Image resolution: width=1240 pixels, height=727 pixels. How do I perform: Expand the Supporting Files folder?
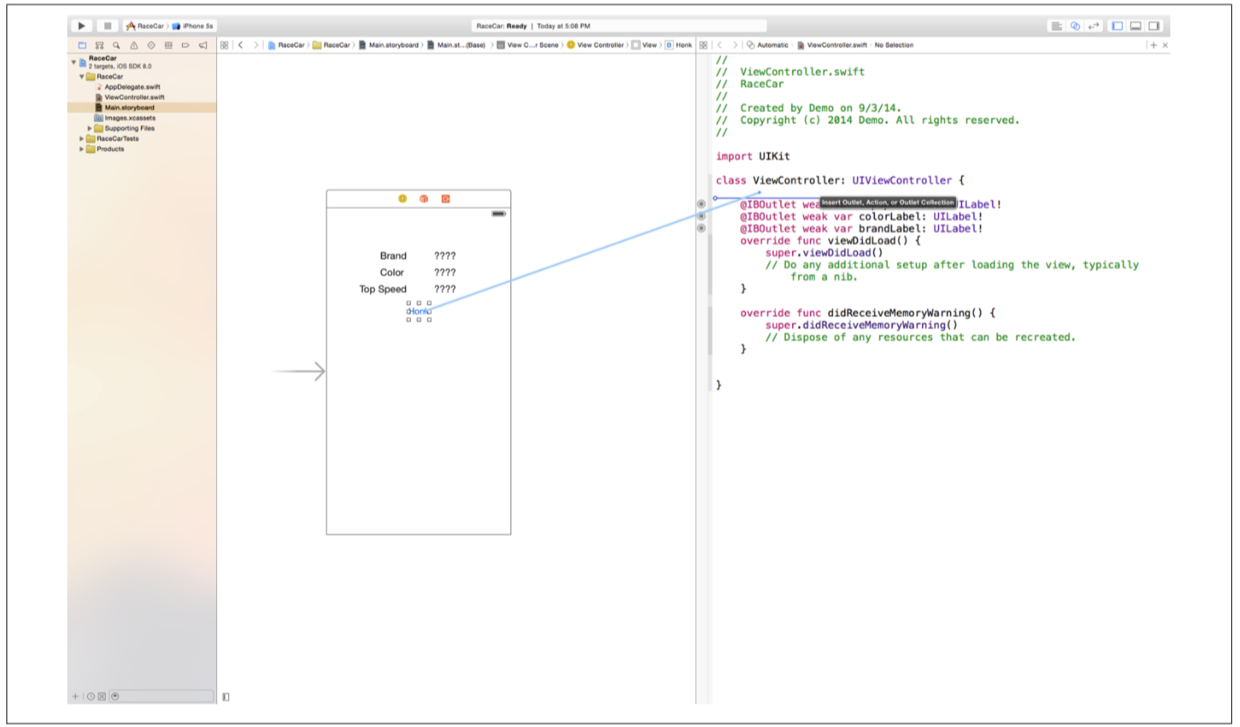coord(90,128)
